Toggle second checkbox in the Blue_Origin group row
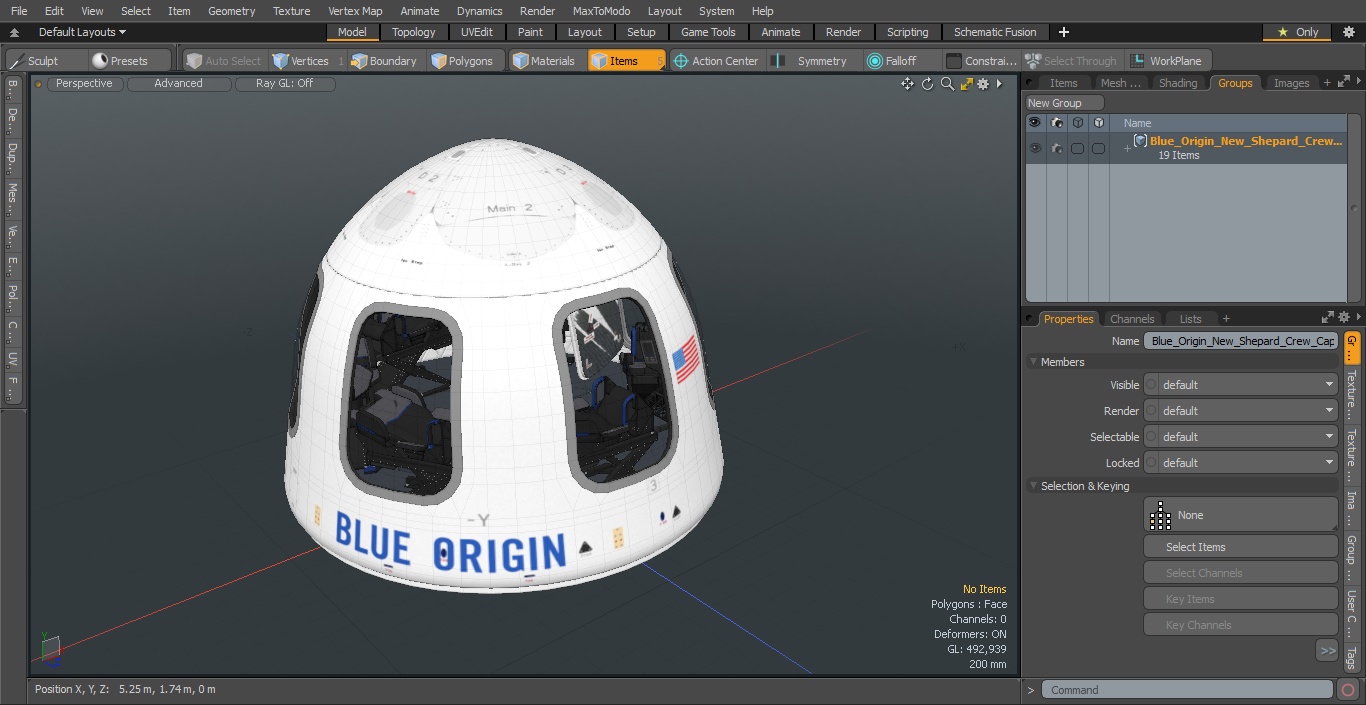The height and width of the screenshot is (705, 1366). (1098, 148)
